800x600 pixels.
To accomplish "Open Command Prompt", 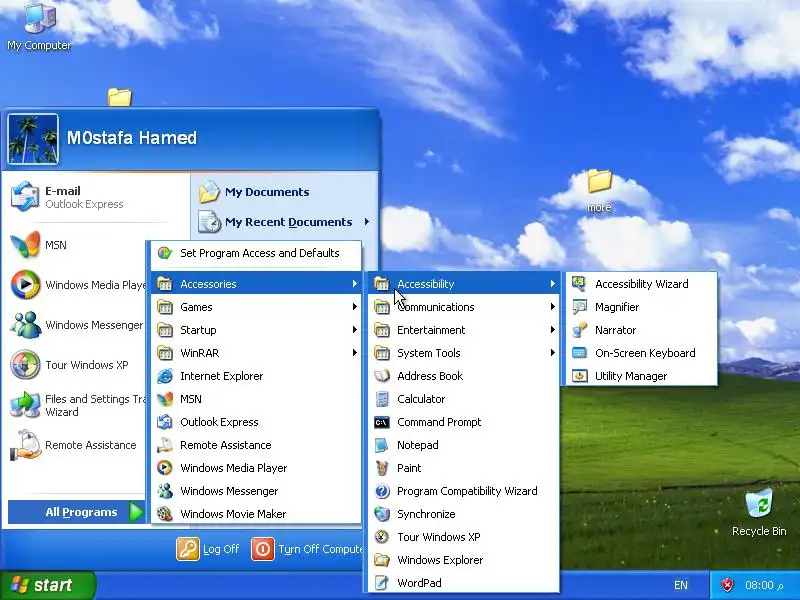I will click(x=463, y=422).
